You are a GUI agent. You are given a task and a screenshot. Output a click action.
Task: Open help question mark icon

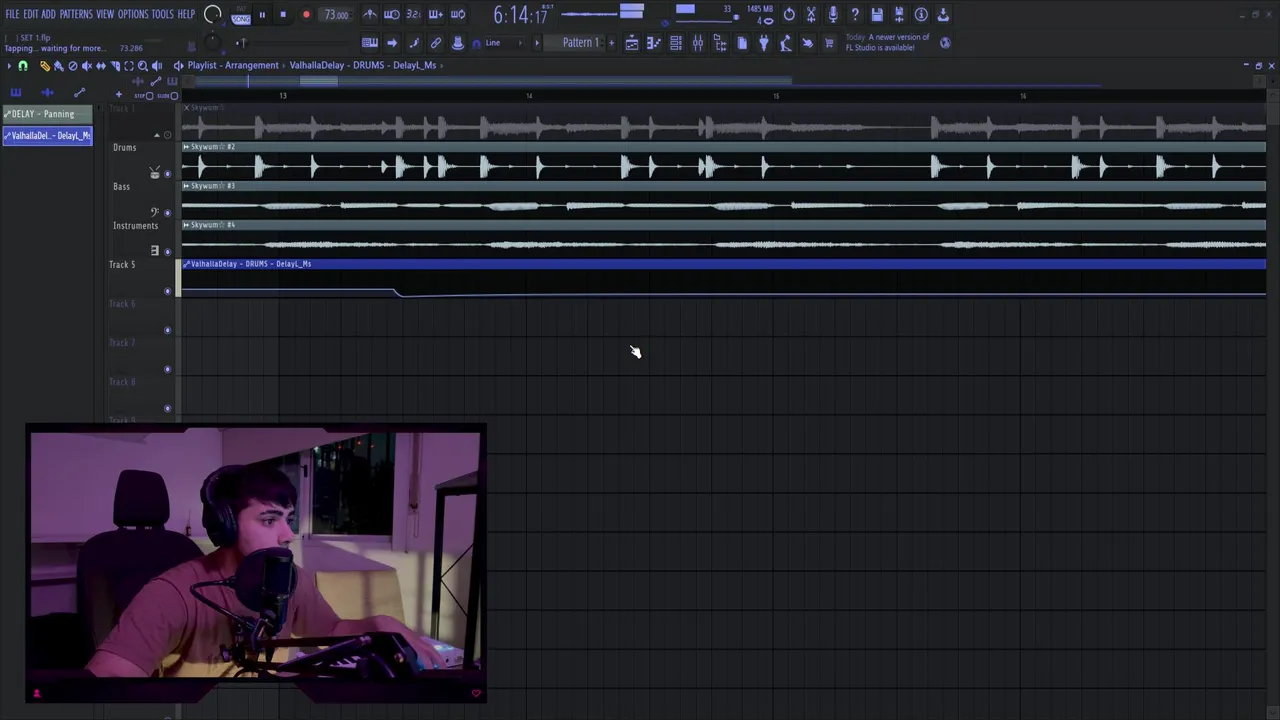tap(855, 15)
